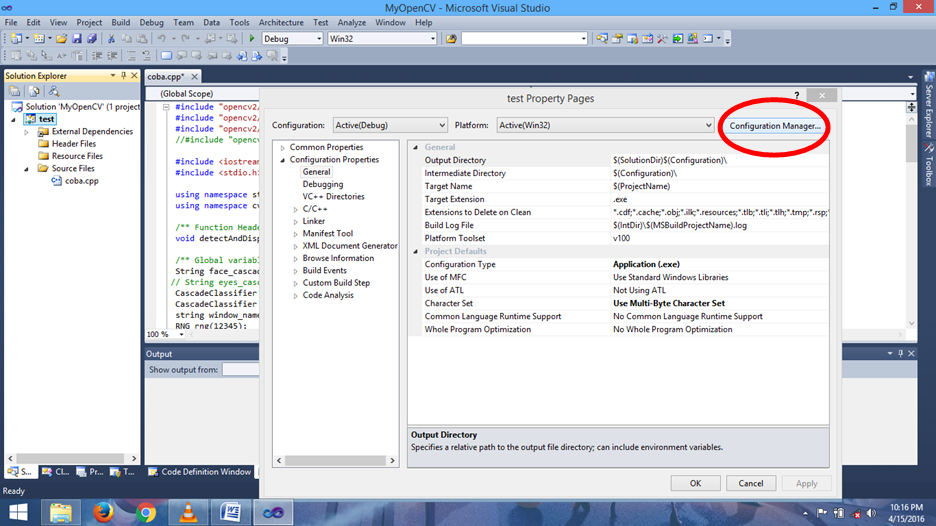
Task: Click the Open File folder icon
Action: click(x=61, y=39)
